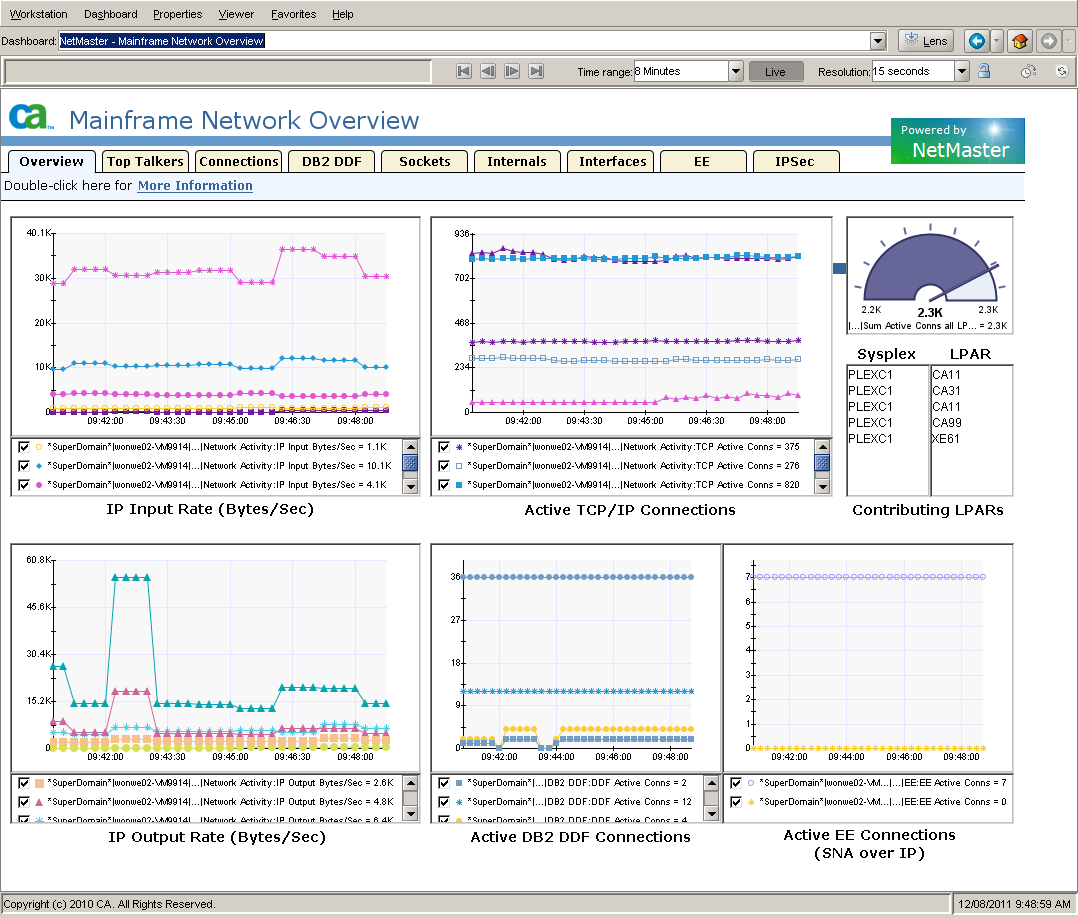
Task: Open the Time range dropdown
Action: click(736, 71)
